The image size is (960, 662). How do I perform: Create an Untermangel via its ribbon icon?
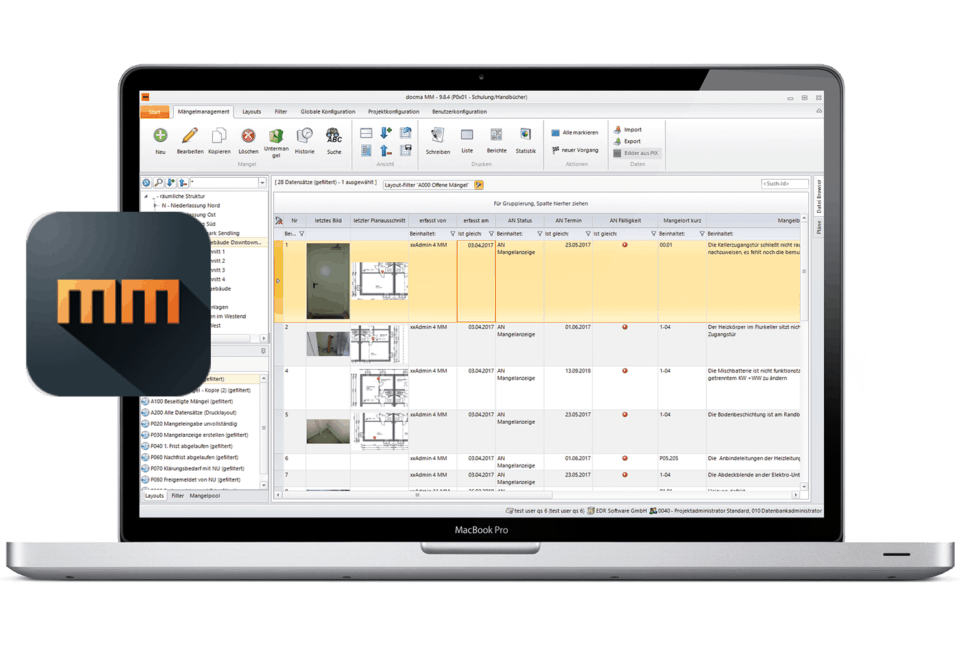(276, 135)
